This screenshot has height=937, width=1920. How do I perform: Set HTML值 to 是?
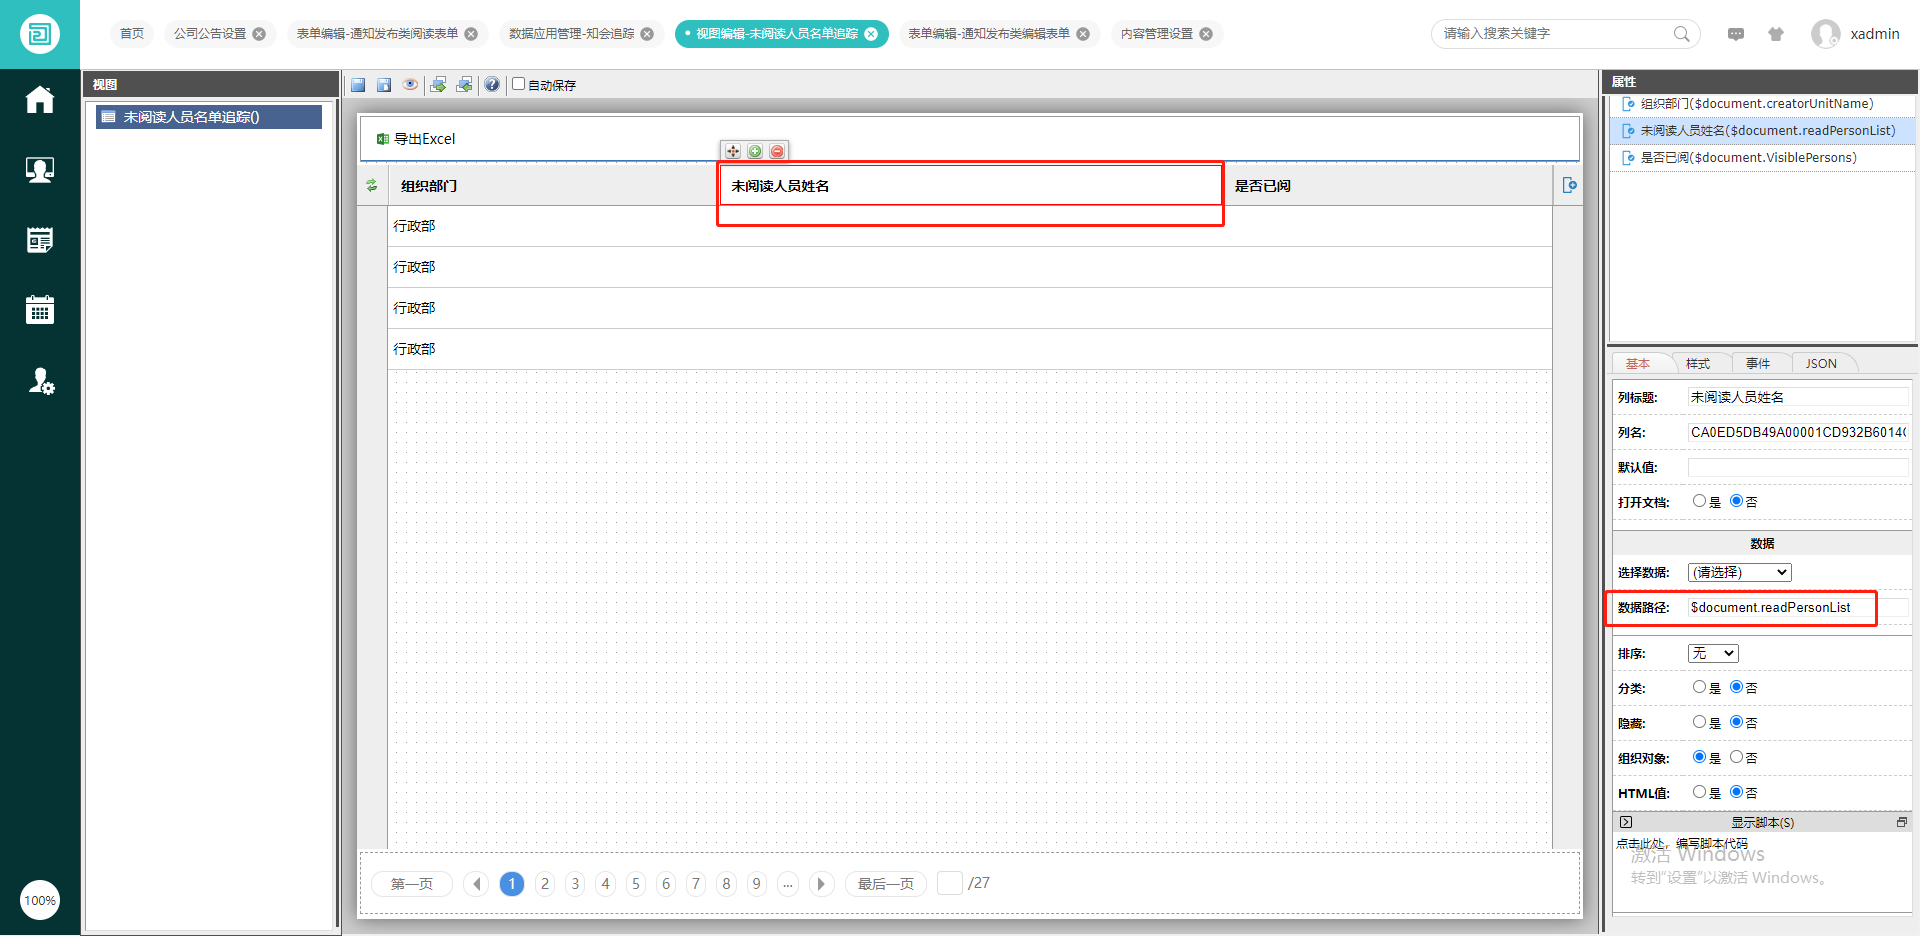pos(1699,792)
